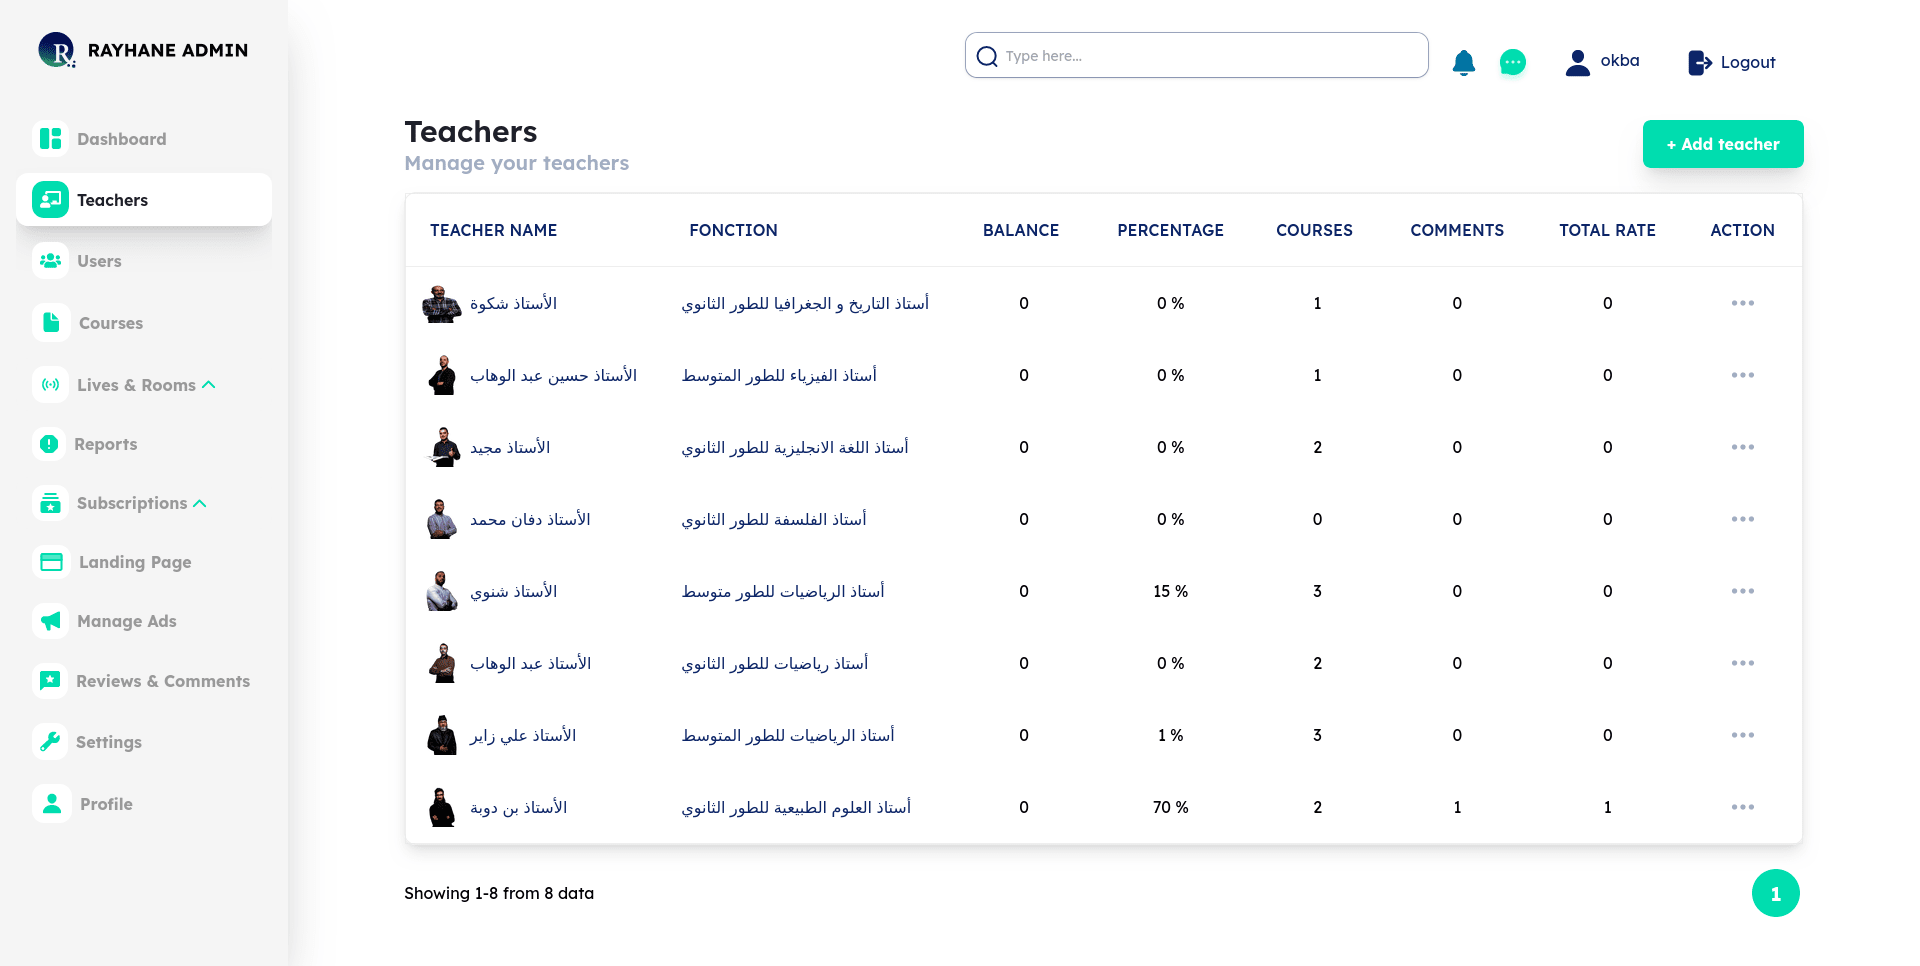Click the Profile person icon
This screenshot has width=1920, height=966.
[x=52, y=803]
